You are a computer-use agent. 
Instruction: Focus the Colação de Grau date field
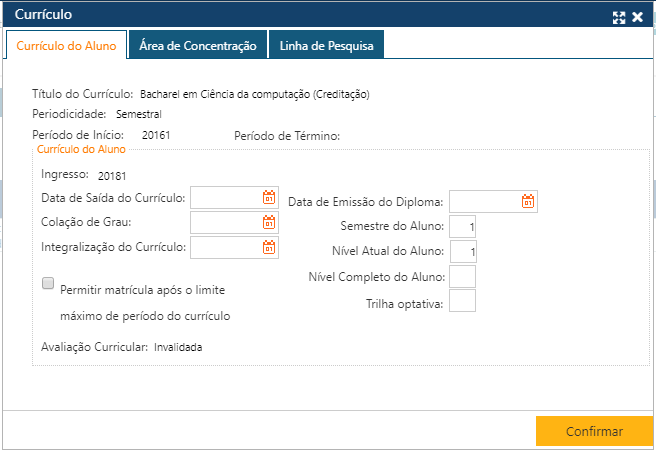point(225,222)
